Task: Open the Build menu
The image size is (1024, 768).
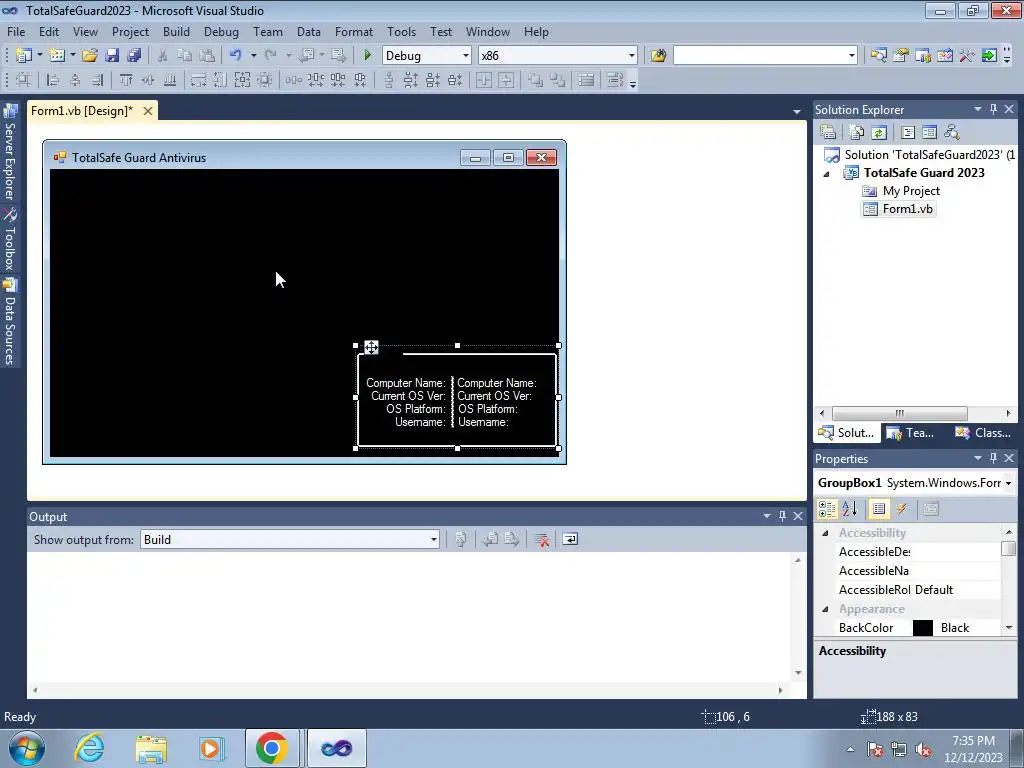Action: (176, 31)
